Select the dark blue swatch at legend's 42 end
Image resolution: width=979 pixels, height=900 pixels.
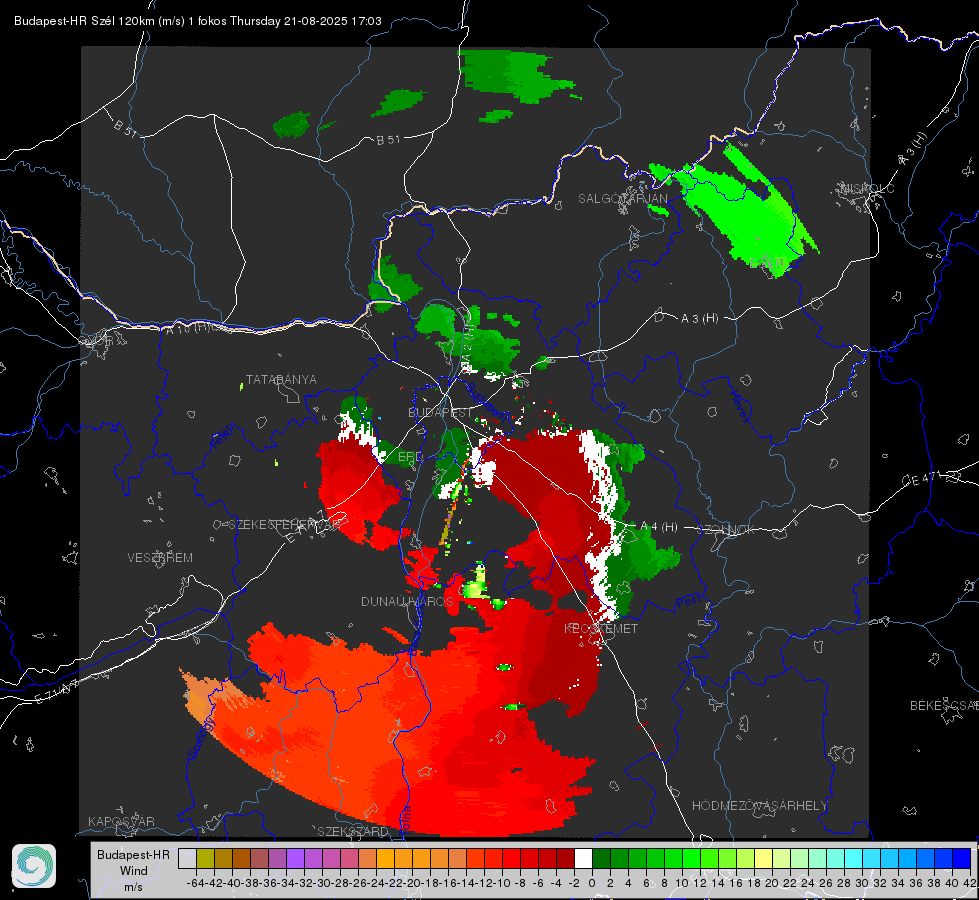pos(962,859)
